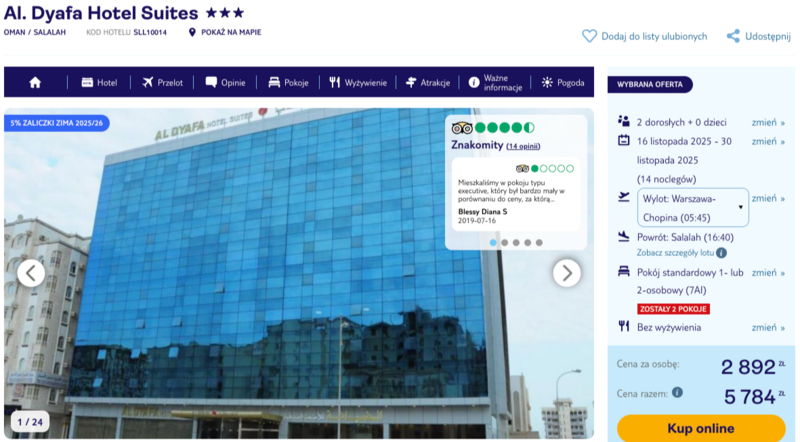800x442 pixels.
Task: Select the fourth review carousel dot
Action: [528, 242]
